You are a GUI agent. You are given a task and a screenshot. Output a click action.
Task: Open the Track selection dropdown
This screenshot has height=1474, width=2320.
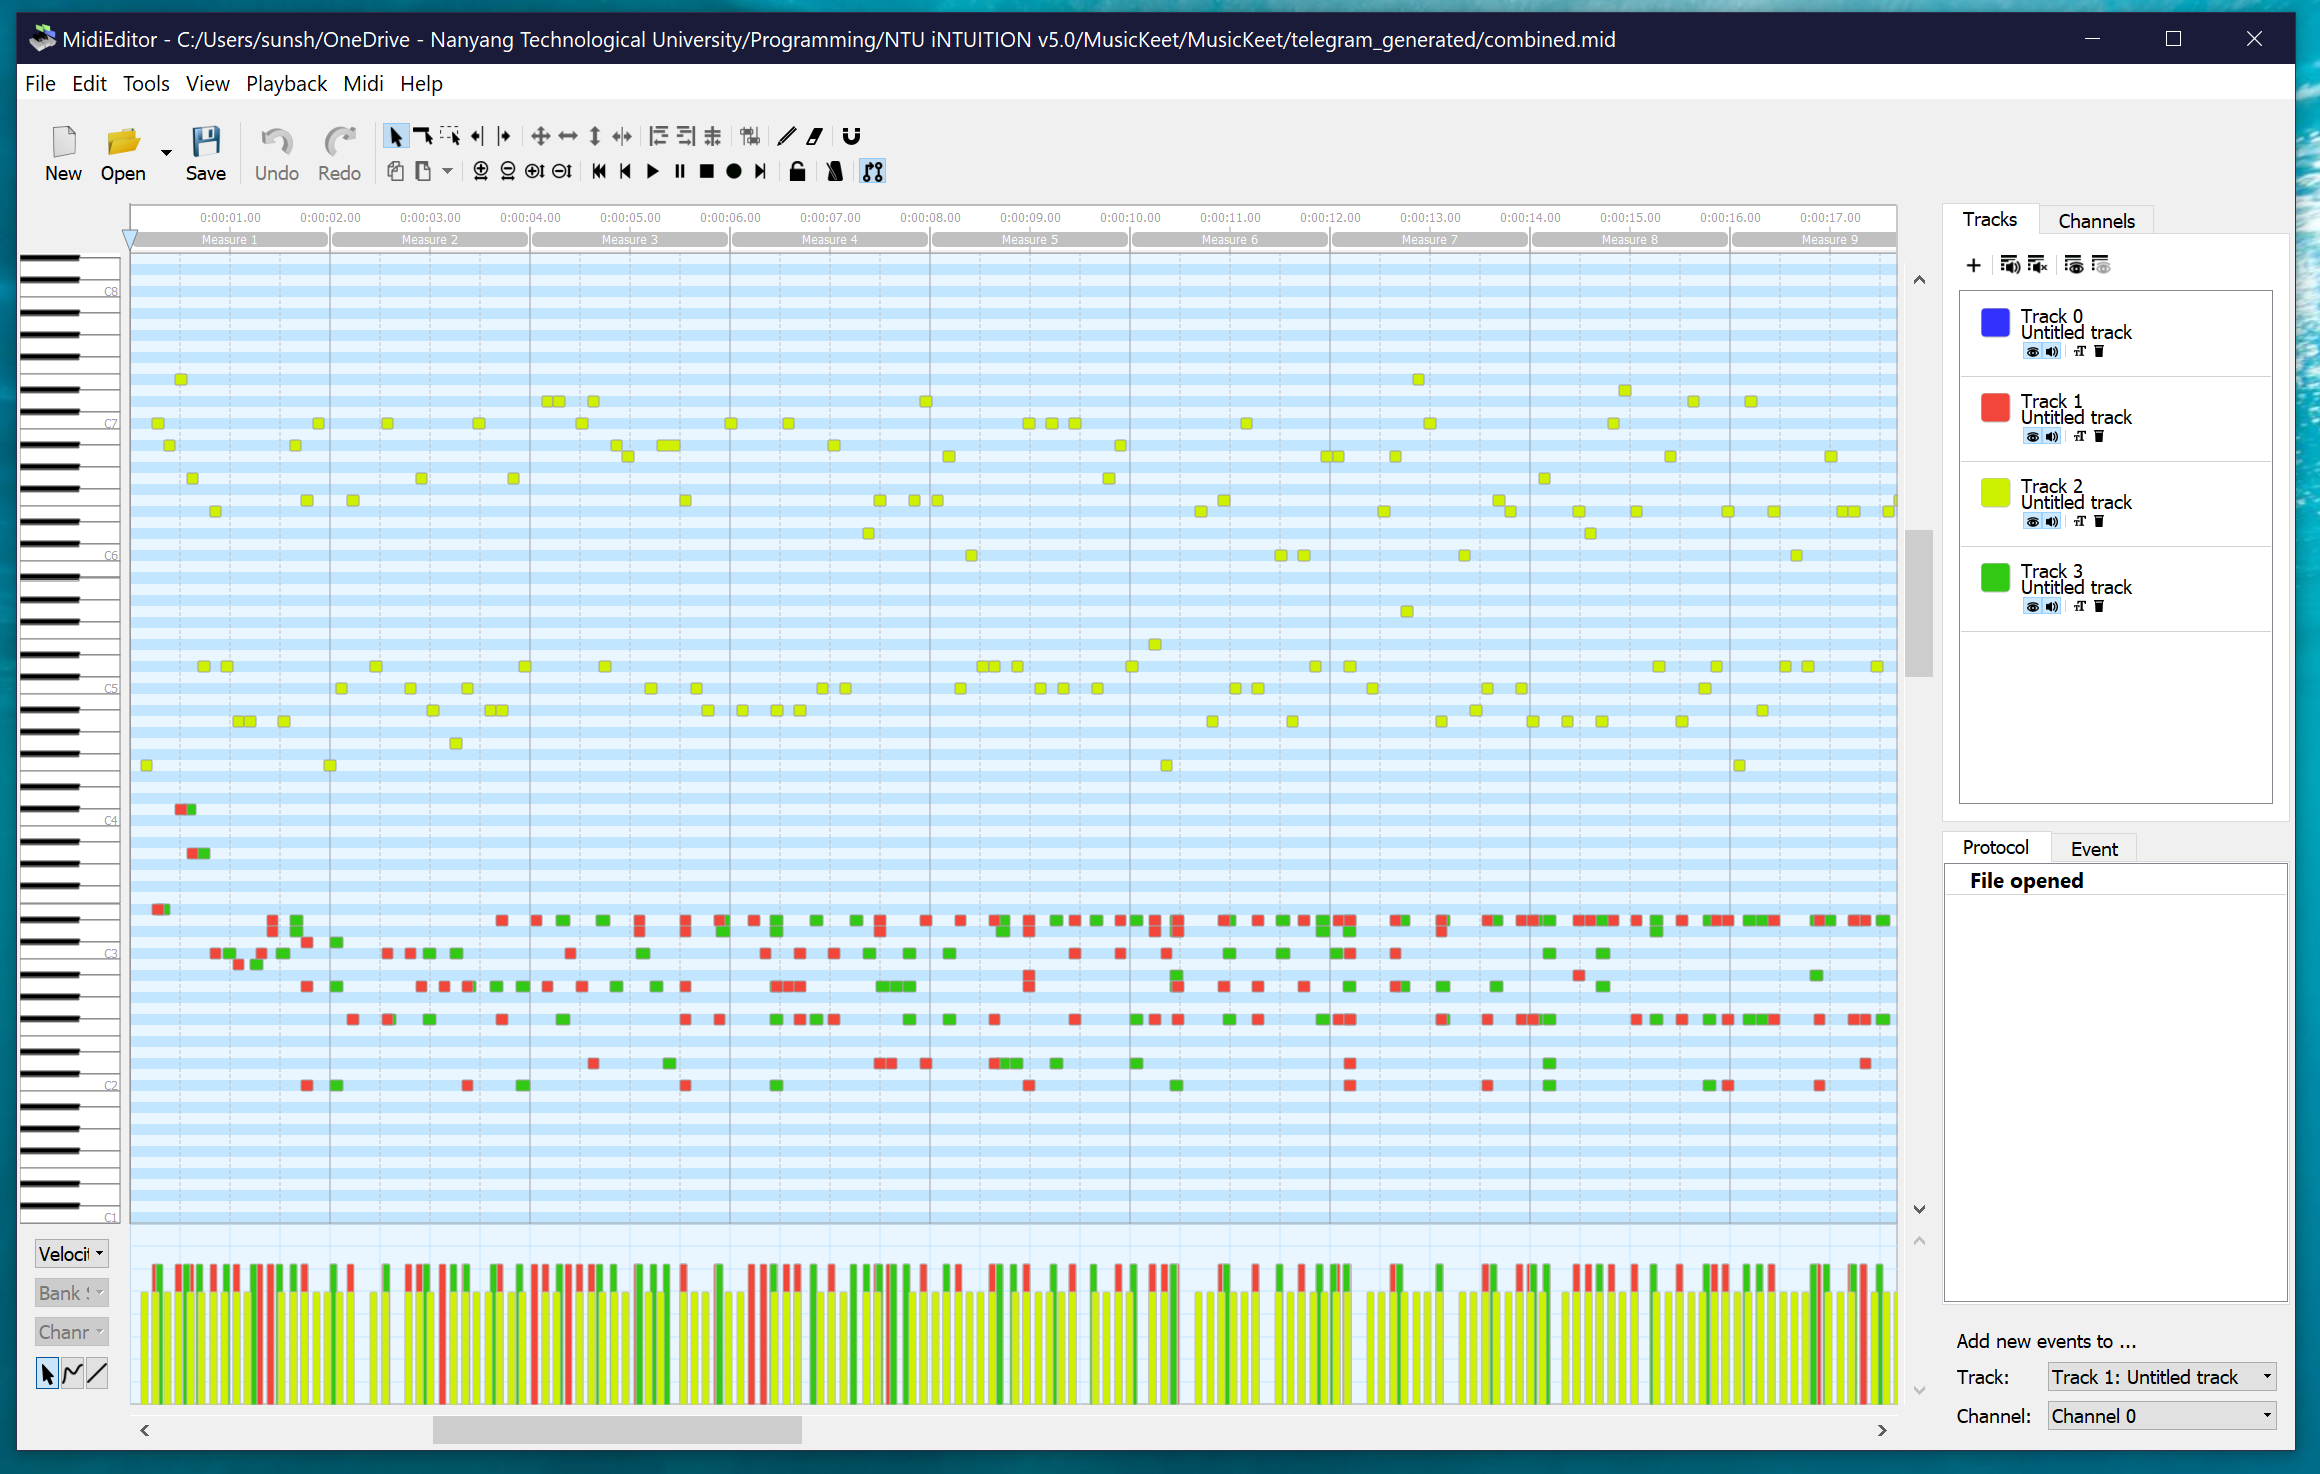click(x=2161, y=1377)
